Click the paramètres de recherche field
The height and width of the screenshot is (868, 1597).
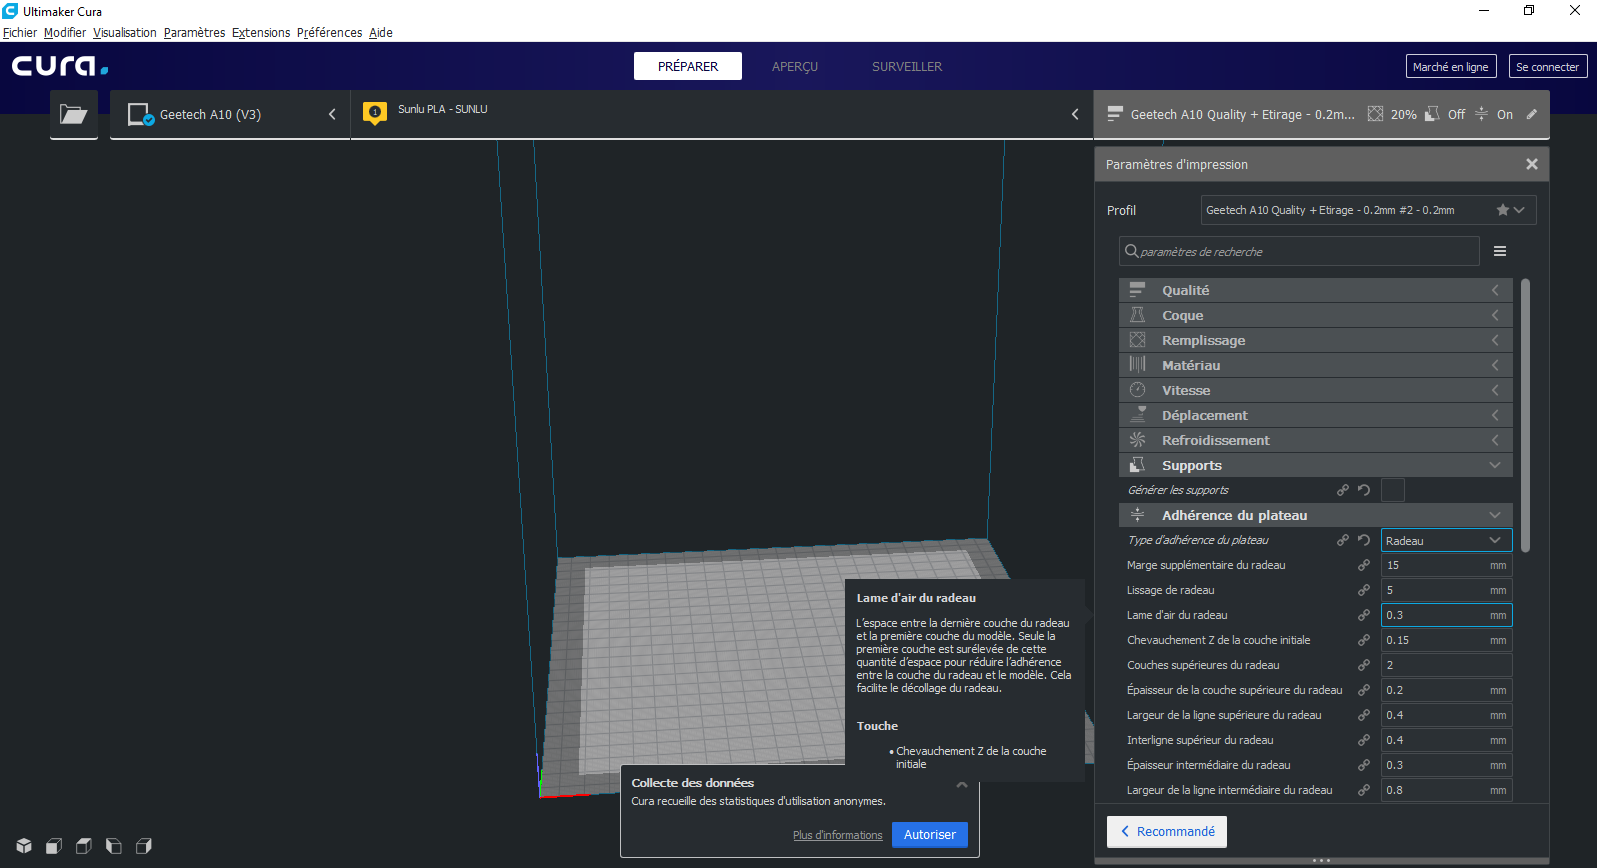coord(1299,251)
